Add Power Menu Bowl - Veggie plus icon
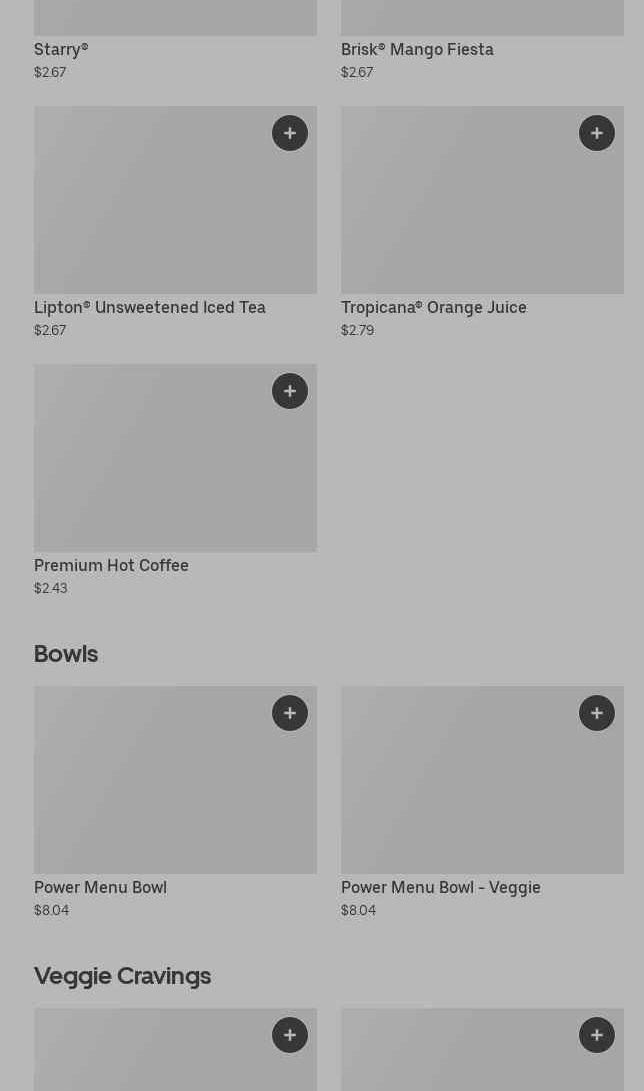Image resolution: width=644 pixels, height=1091 pixels. [x=597, y=713]
